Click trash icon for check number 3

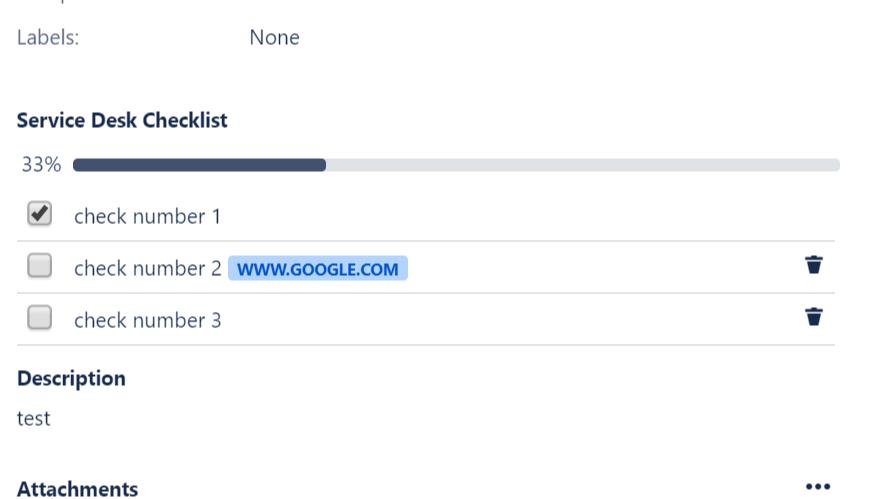click(x=814, y=317)
